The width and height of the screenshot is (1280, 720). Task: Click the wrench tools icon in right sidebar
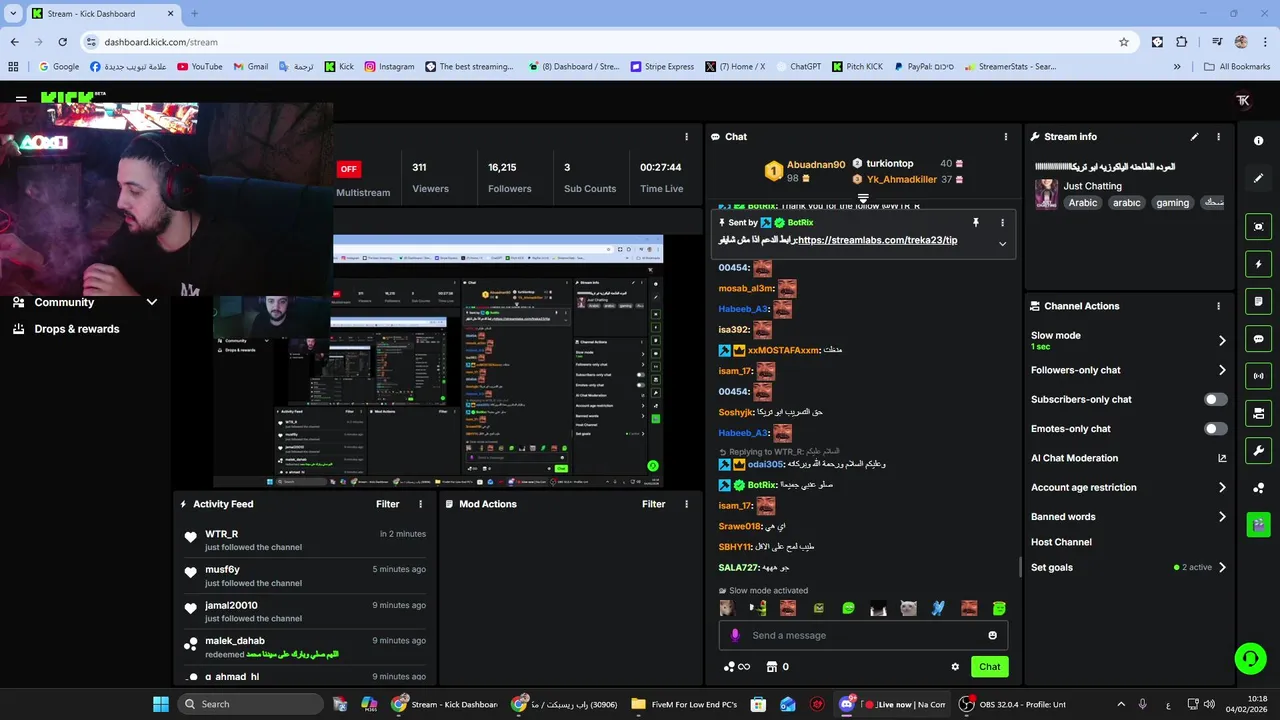pos(1258,450)
